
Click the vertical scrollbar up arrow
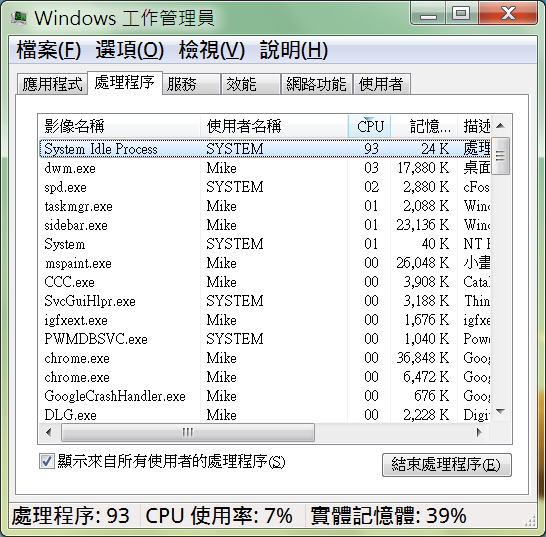point(501,126)
